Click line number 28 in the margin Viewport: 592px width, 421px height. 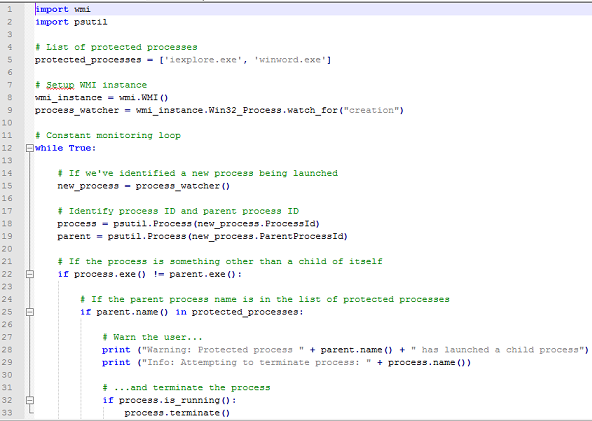(7, 350)
